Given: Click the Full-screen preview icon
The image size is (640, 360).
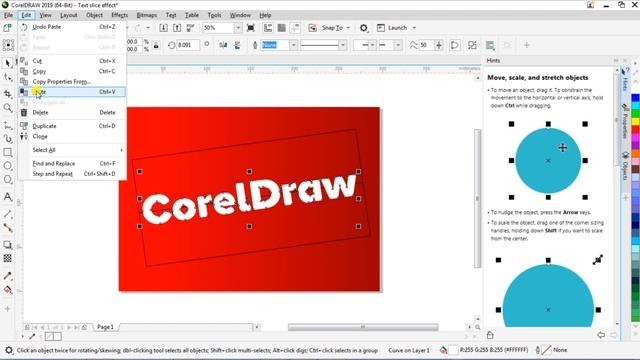Looking at the screenshot, I should (251, 28).
